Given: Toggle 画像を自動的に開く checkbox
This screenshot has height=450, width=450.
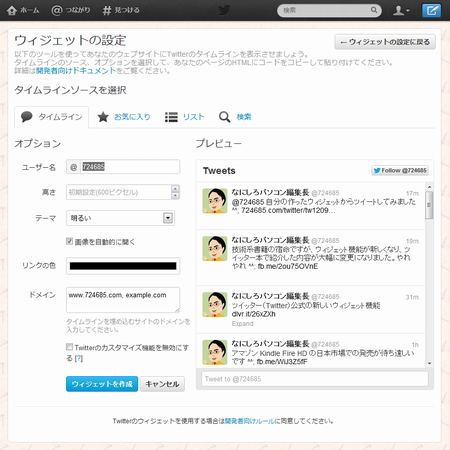Looking at the screenshot, I should tap(69, 241).
